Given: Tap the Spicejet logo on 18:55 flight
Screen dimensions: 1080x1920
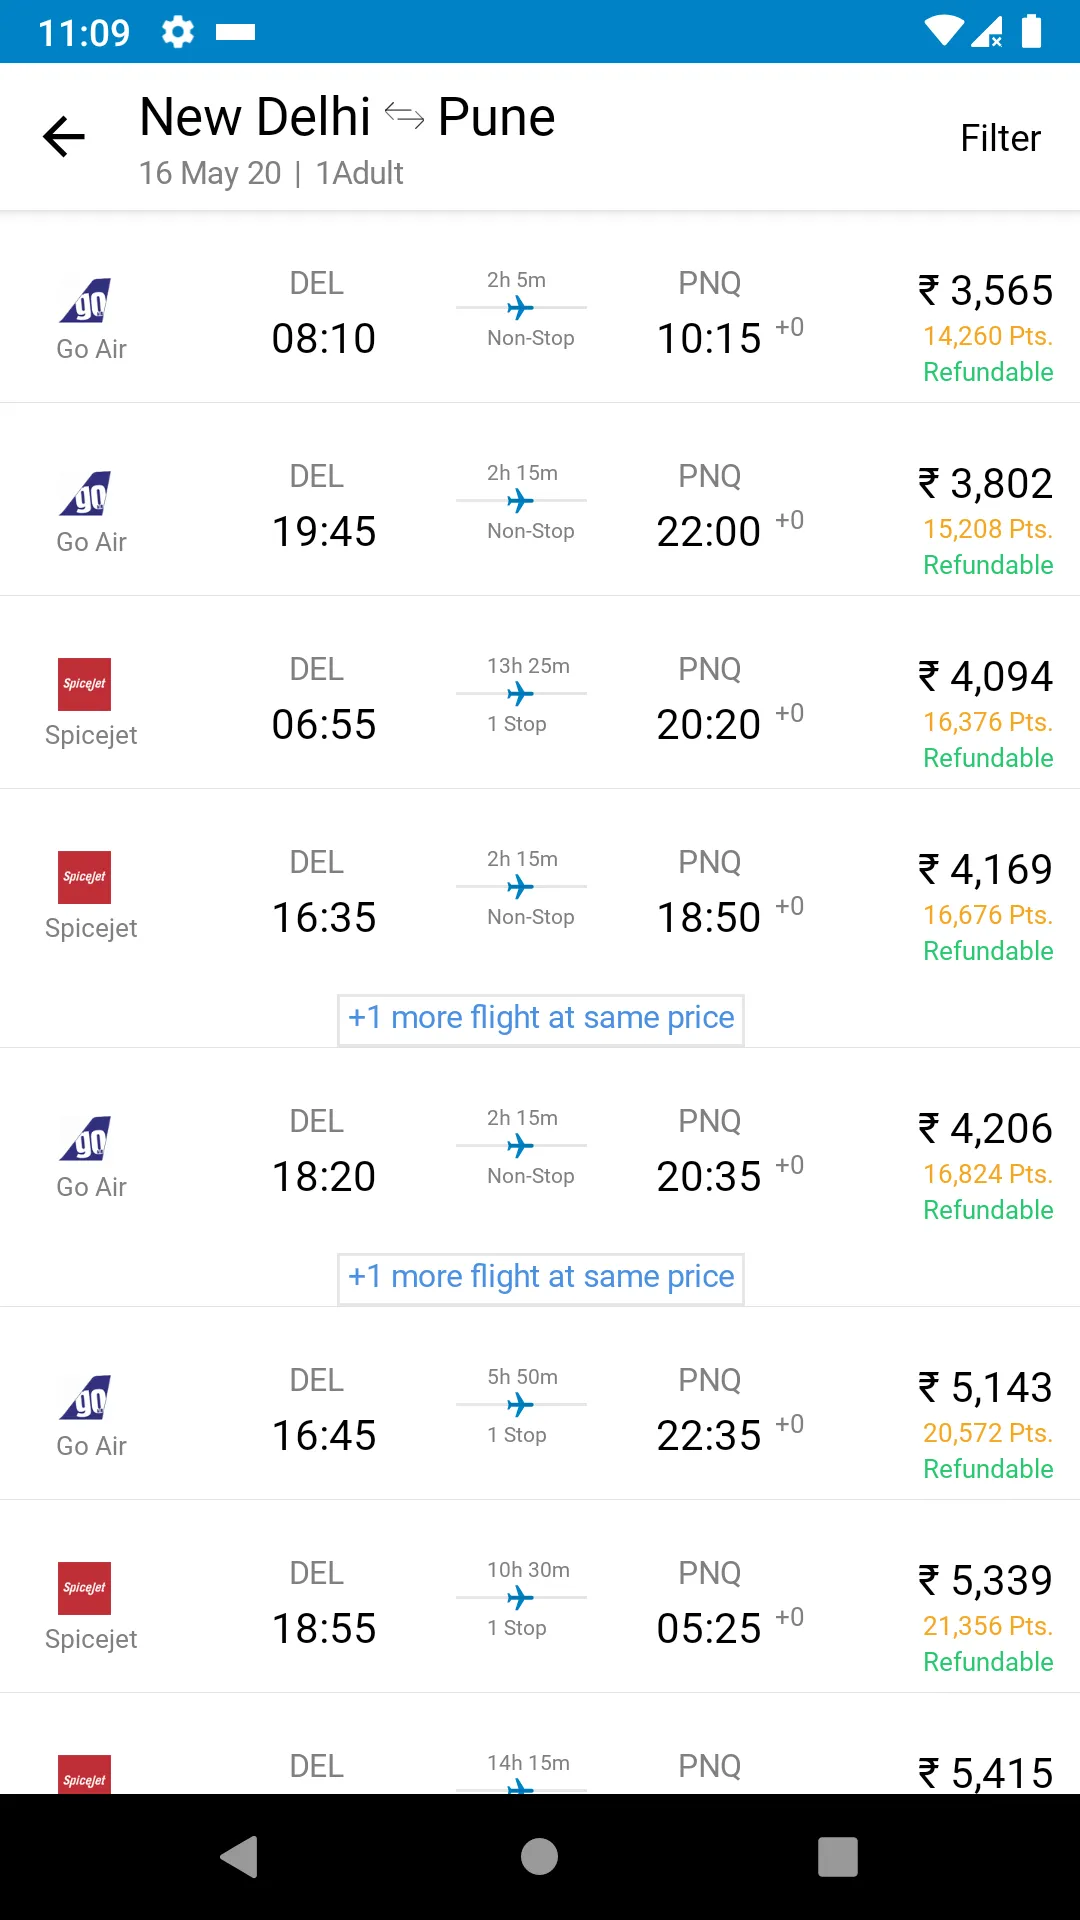Looking at the screenshot, I should coord(85,1589).
